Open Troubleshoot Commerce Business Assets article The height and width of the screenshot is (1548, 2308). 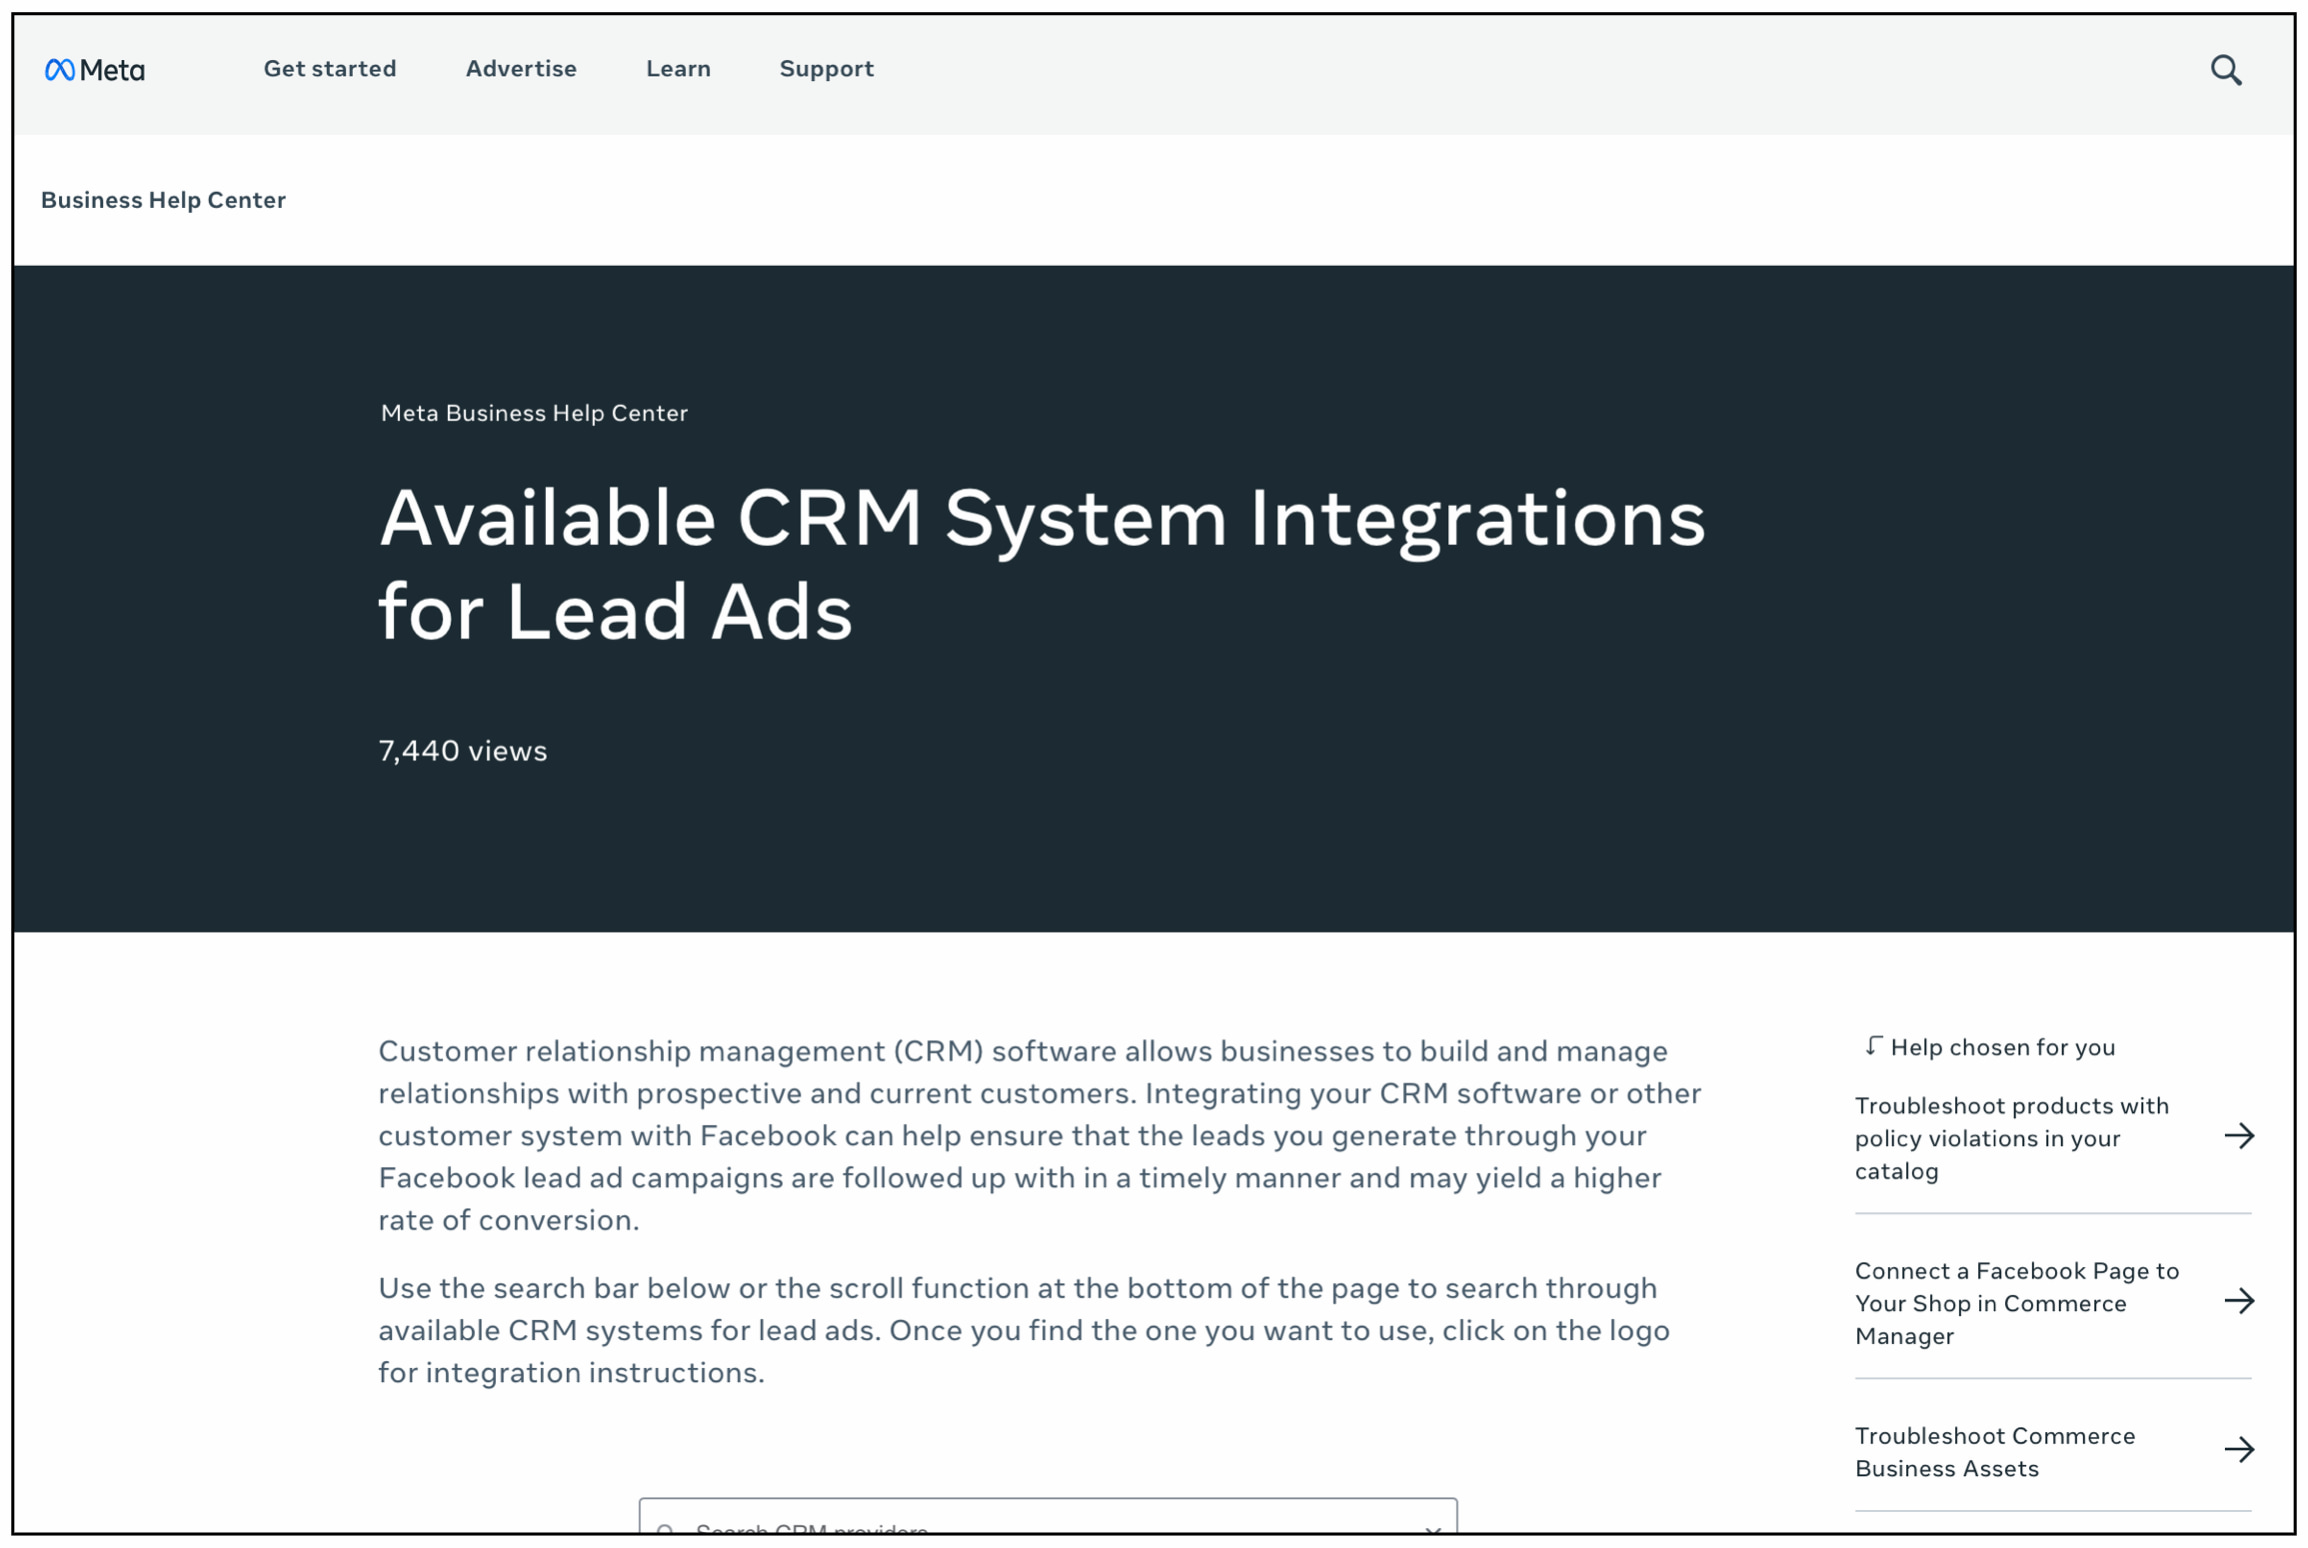1995,1452
